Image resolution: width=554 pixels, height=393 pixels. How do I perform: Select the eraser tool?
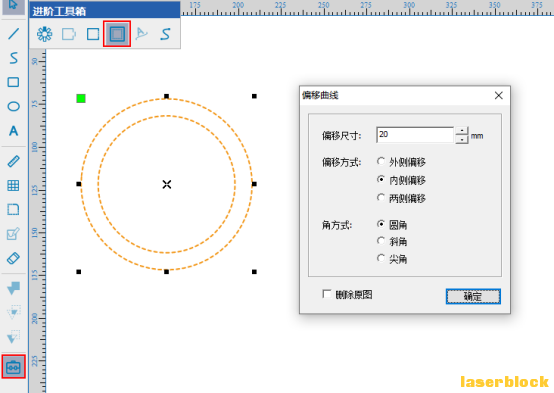click(x=13, y=258)
